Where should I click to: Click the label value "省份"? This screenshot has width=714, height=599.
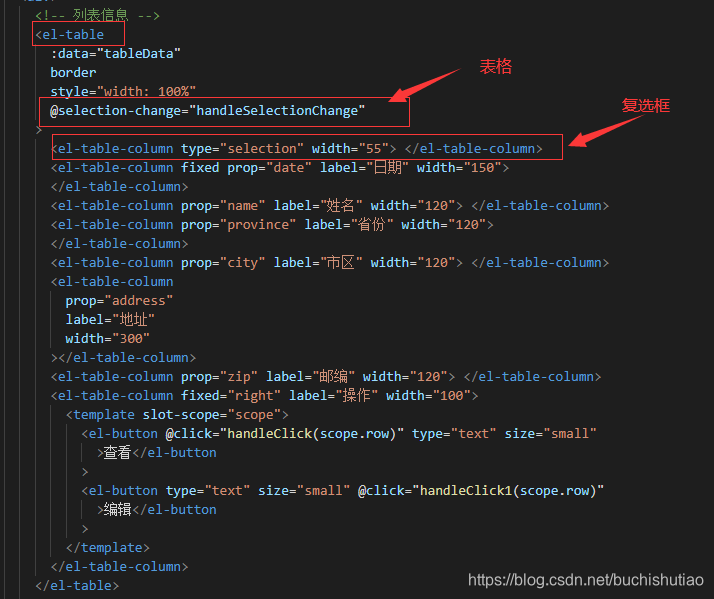(372, 225)
